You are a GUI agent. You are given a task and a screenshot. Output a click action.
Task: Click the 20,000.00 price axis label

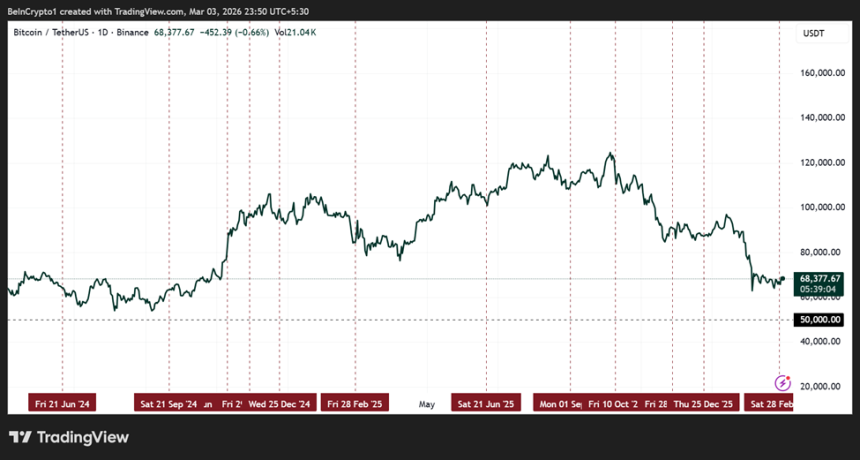coord(824,386)
